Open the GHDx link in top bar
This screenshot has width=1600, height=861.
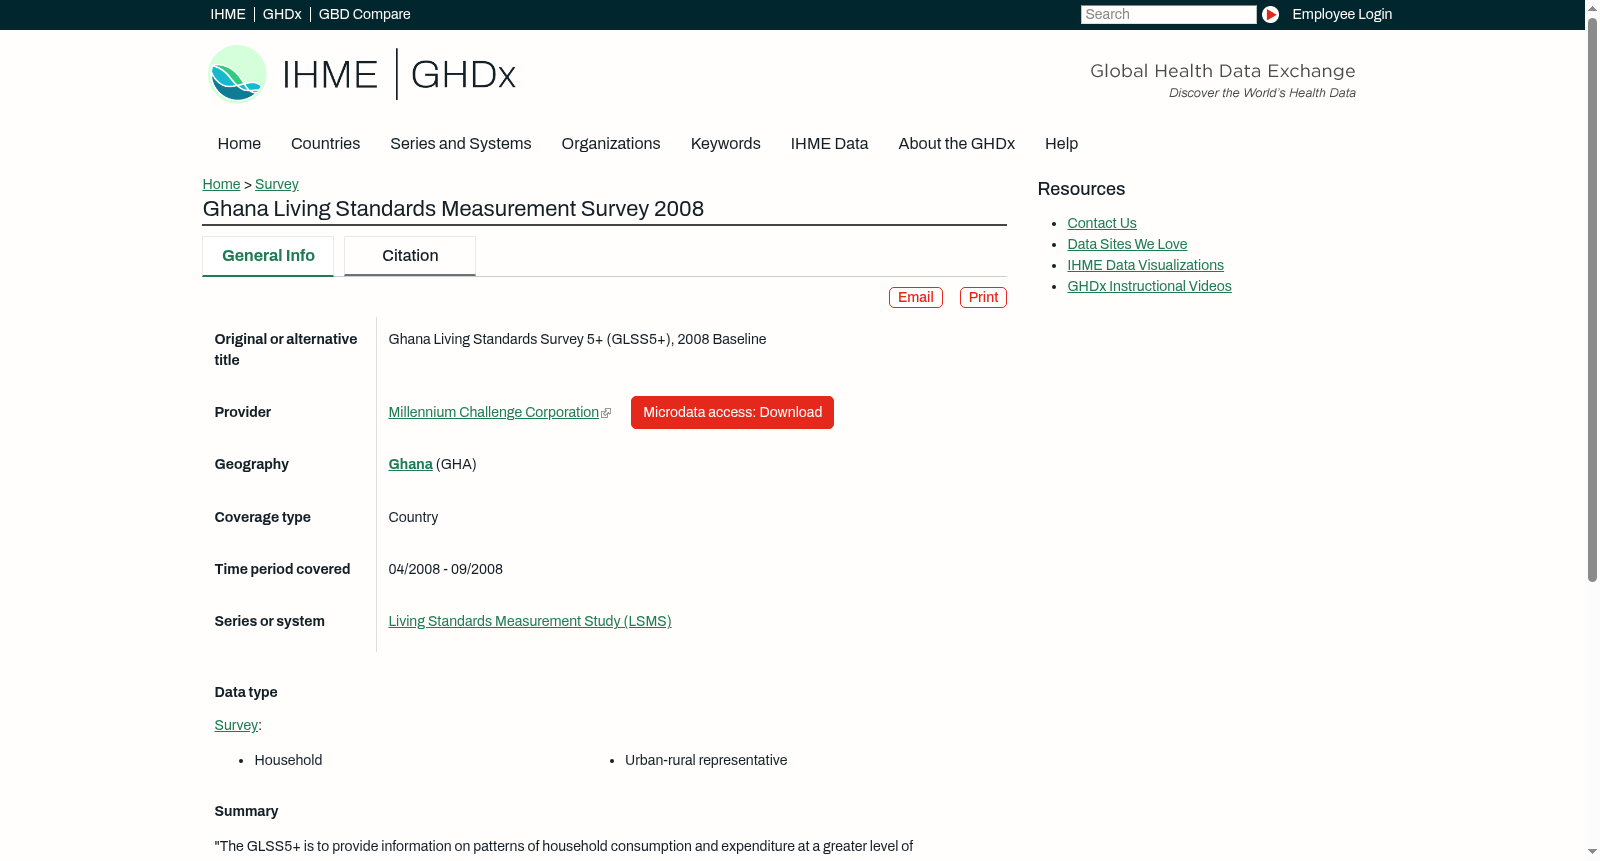click(282, 14)
